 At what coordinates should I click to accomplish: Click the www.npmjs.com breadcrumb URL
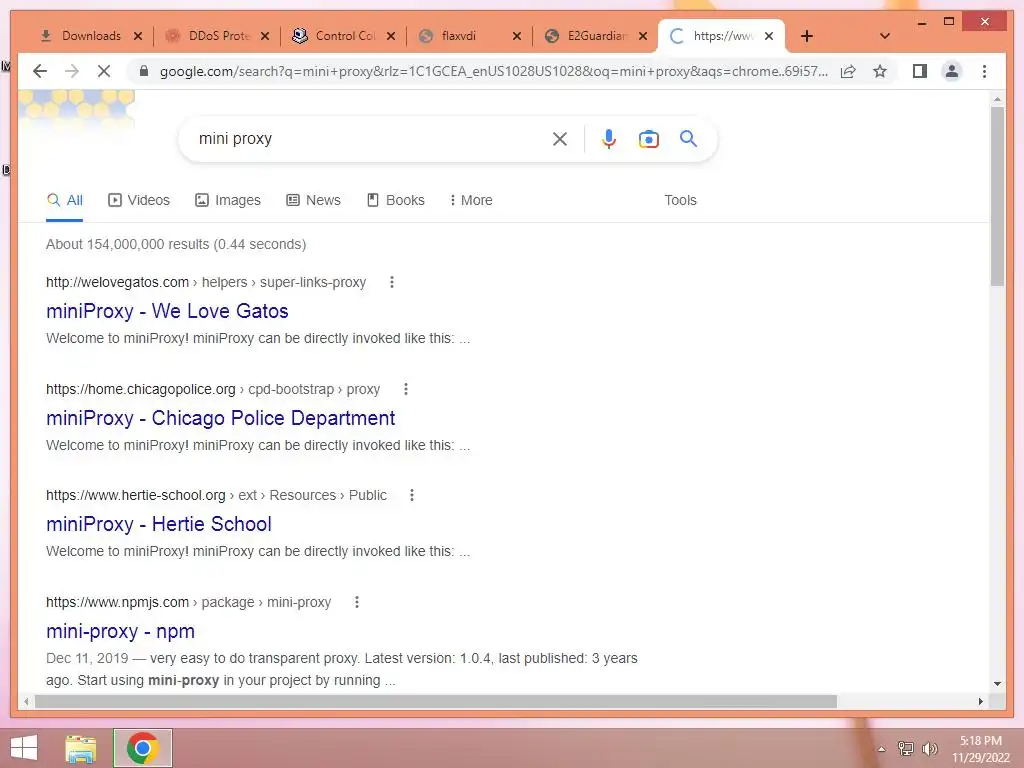click(188, 602)
